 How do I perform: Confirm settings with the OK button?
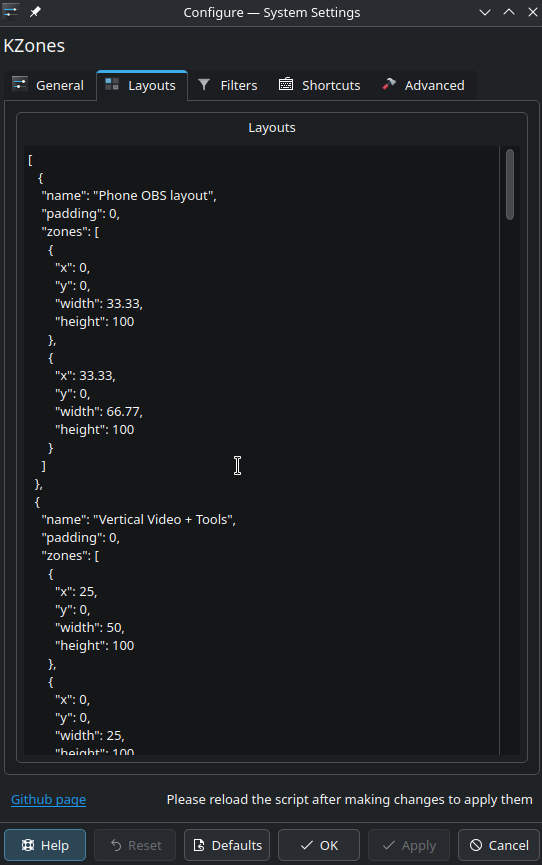click(x=319, y=845)
